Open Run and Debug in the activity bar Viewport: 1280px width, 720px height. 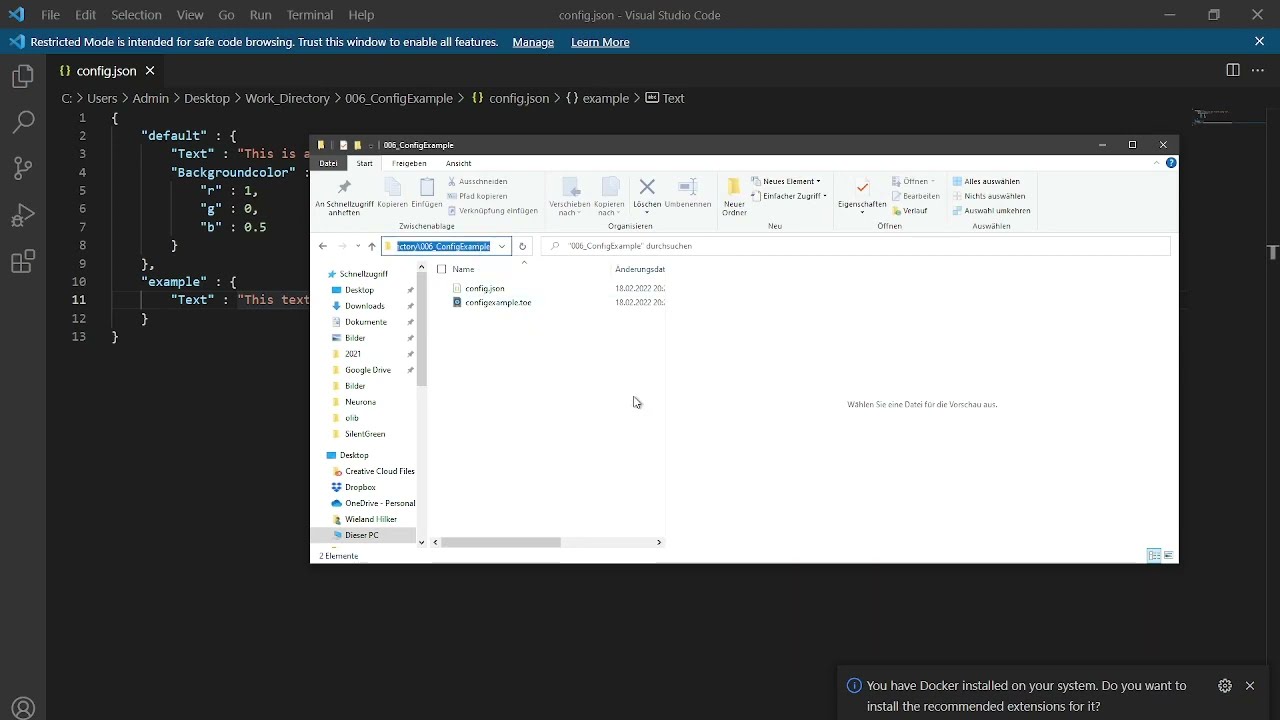(23, 215)
